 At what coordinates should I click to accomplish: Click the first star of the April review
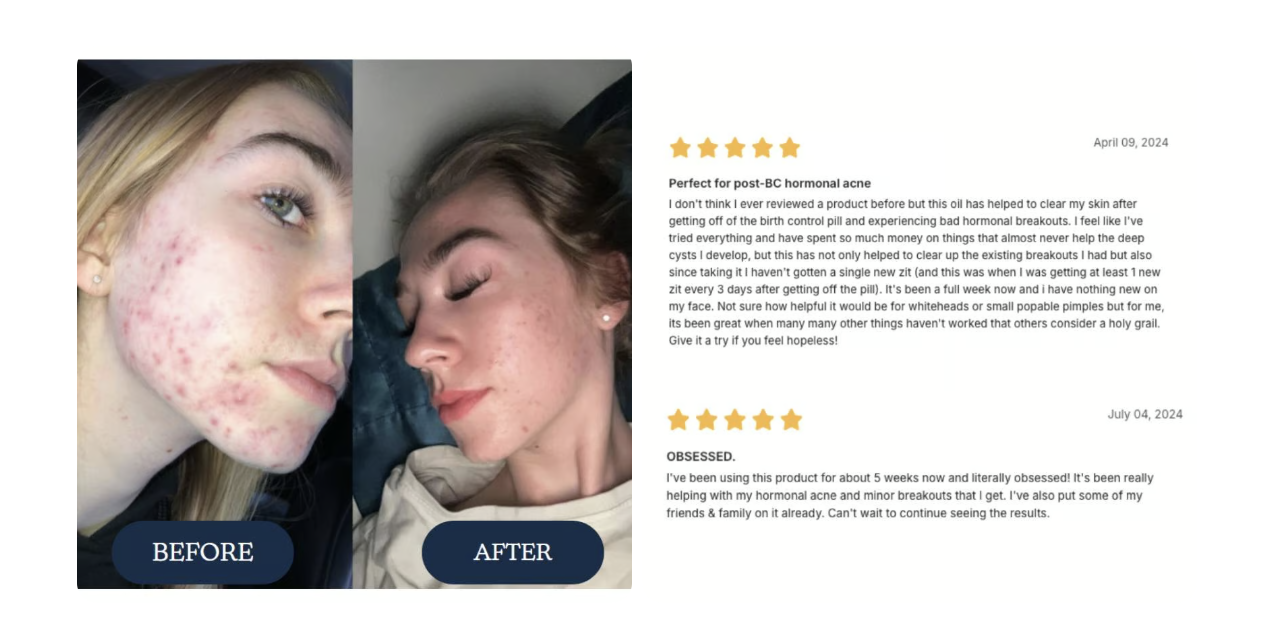[x=680, y=148]
